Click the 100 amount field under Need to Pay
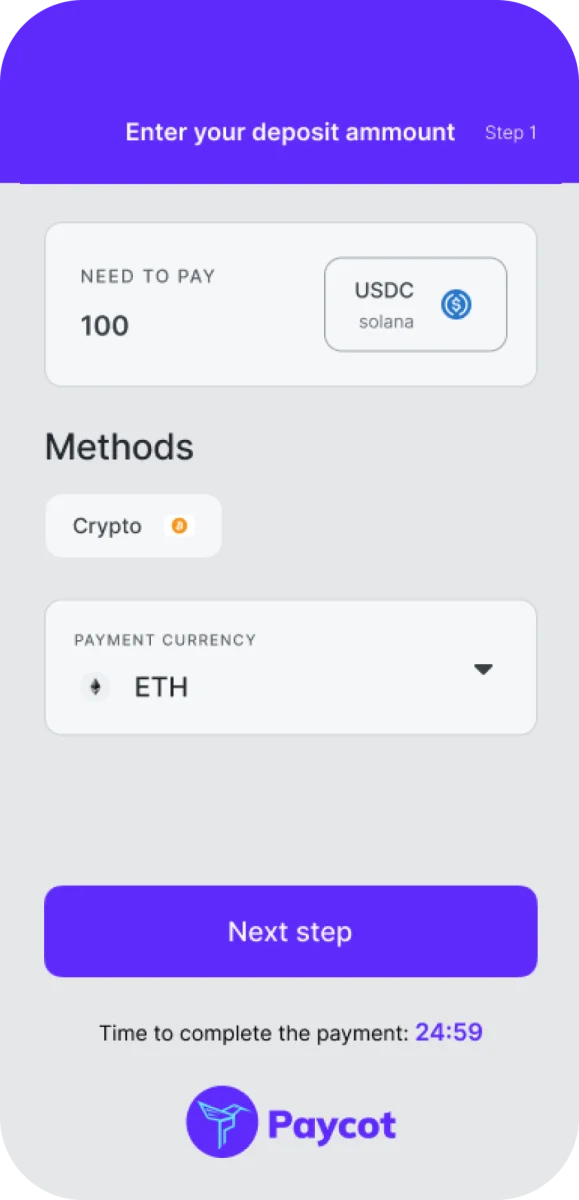 tap(104, 325)
